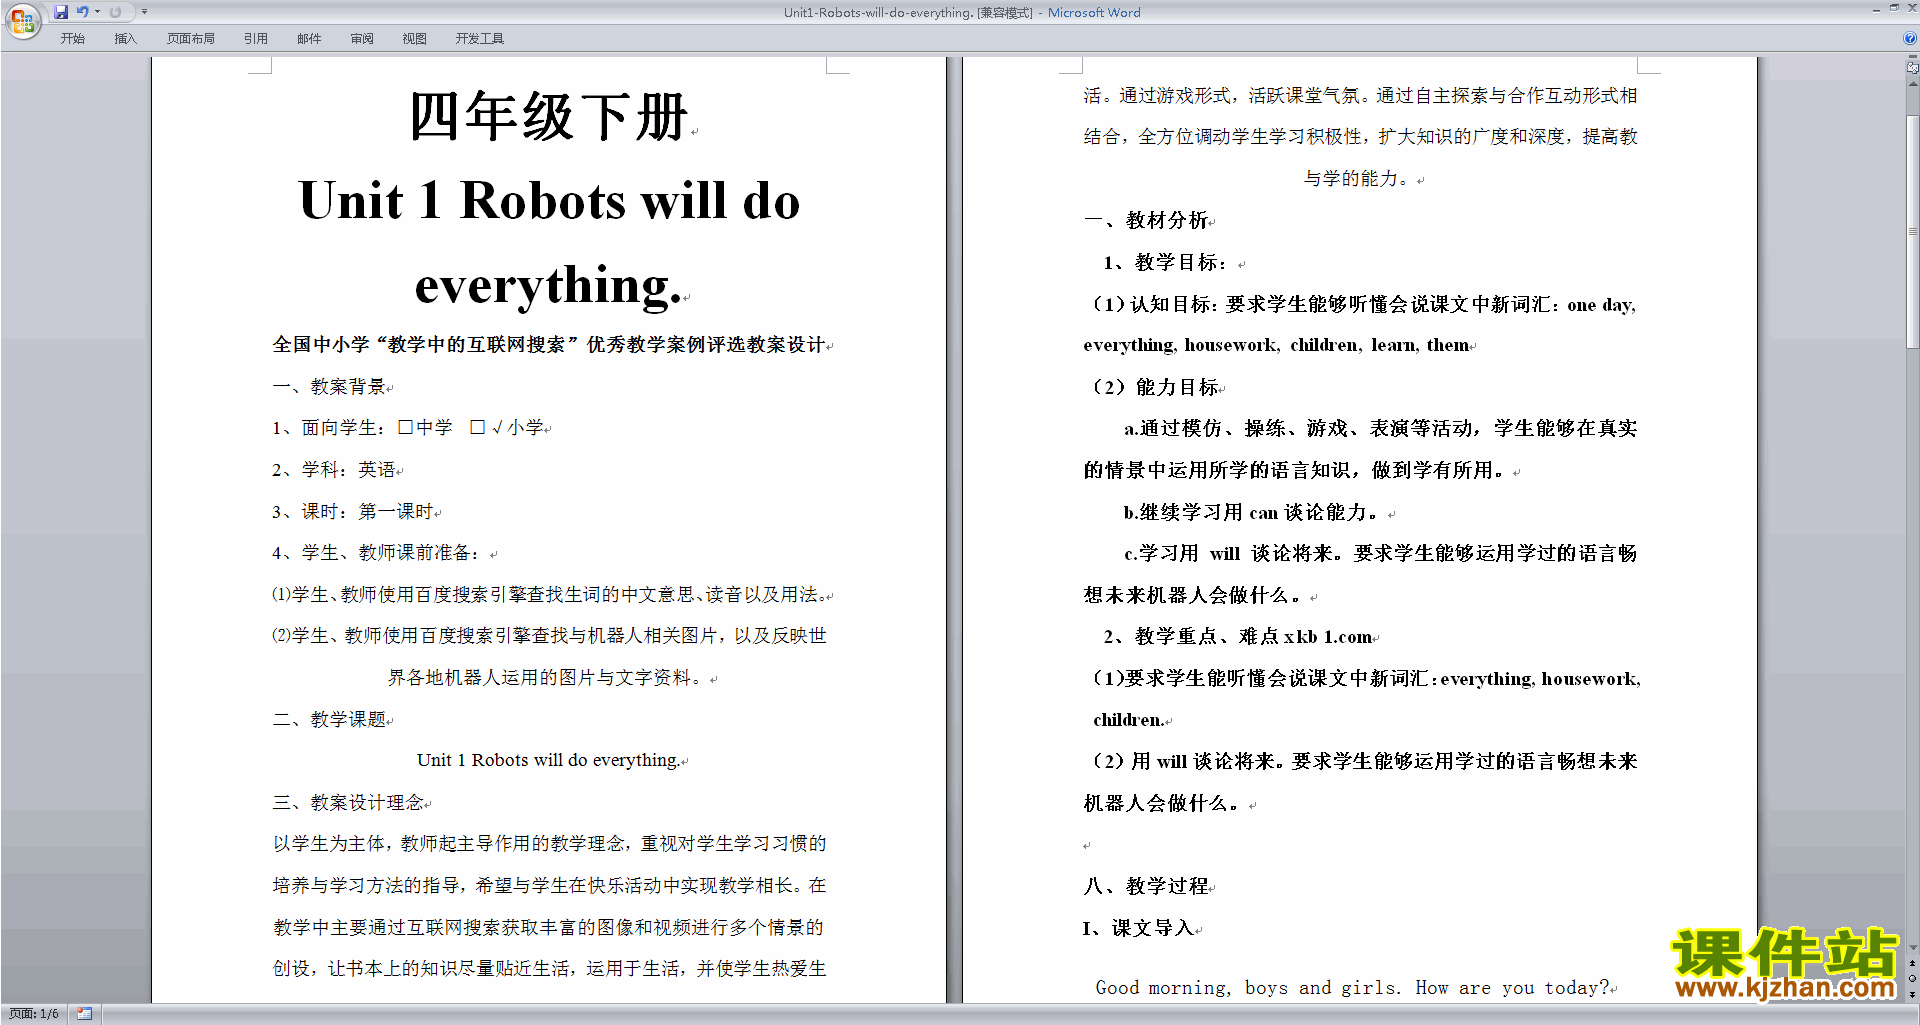
Task: Click the document split bar above the ruler icon
Action: point(1912,58)
